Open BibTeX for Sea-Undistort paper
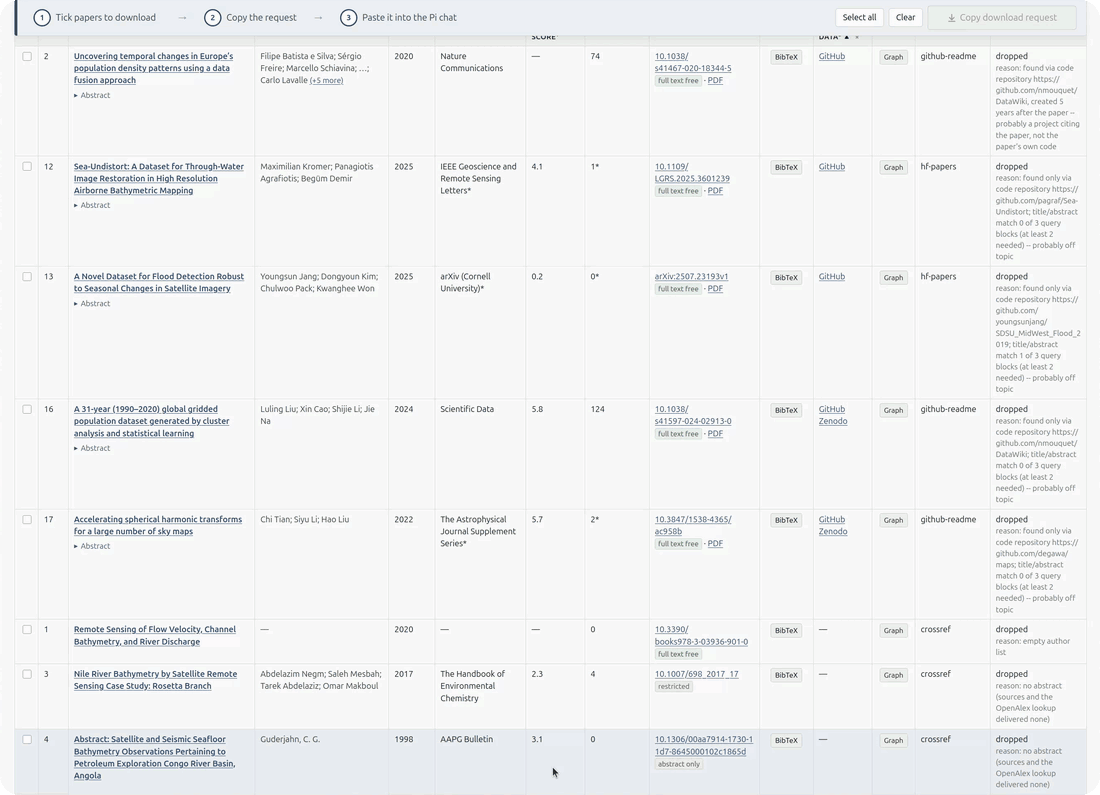Screen dimensions: 1100x795 (786, 167)
